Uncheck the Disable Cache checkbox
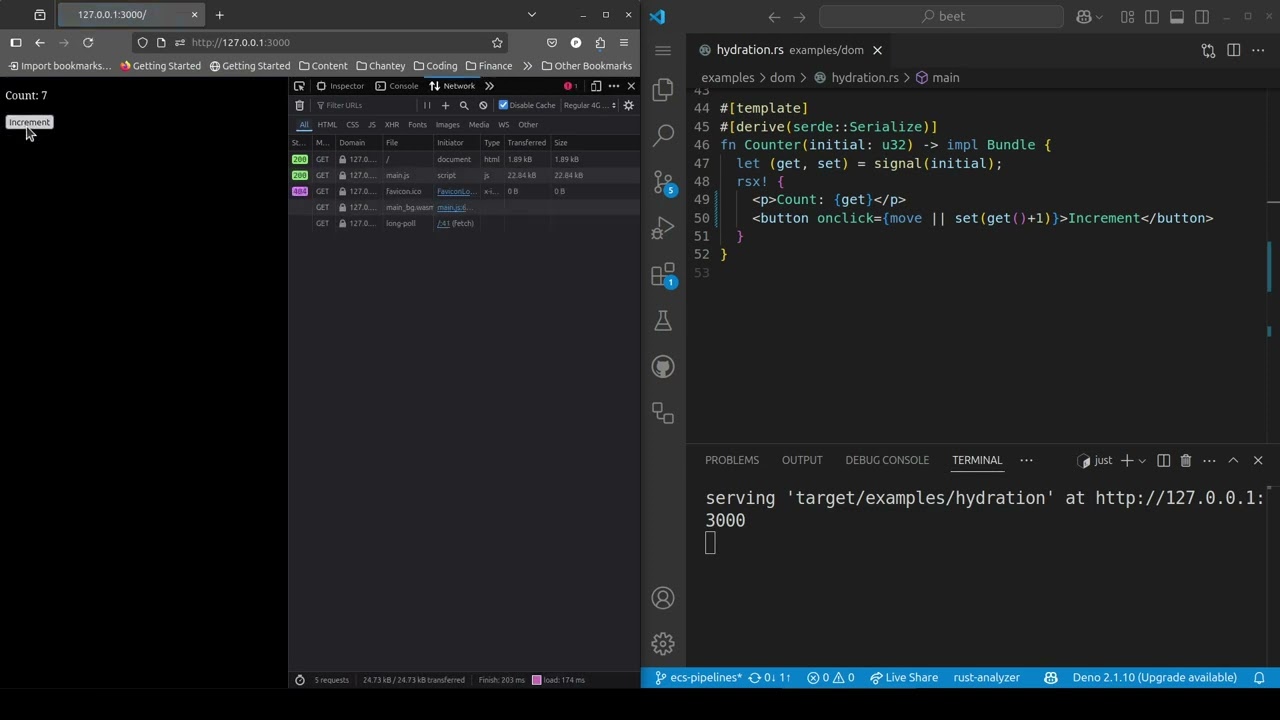 tap(503, 105)
